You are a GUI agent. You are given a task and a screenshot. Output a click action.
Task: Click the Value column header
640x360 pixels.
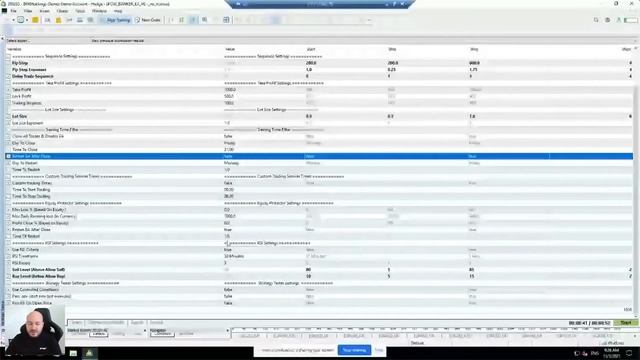[230, 49]
